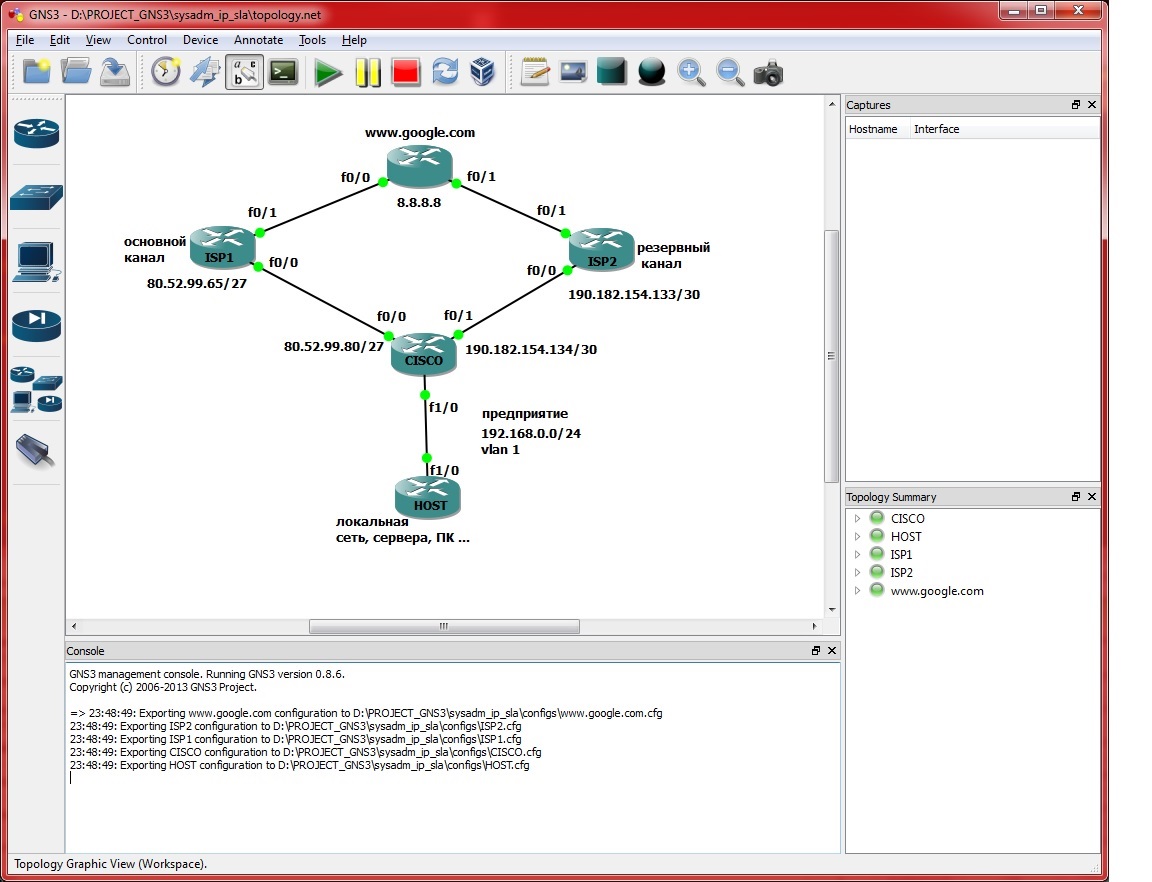The image size is (1152, 882).
Task: Click the 192.168.0.0/24 network label
Action: [530, 434]
